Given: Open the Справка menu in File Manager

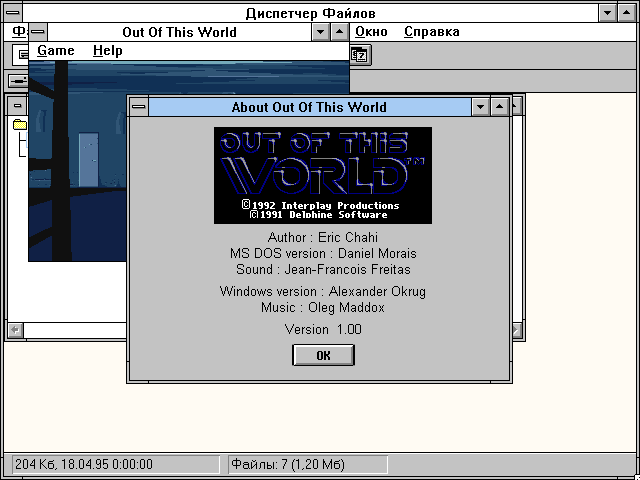Looking at the screenshot, I should (x=432, y=32).
